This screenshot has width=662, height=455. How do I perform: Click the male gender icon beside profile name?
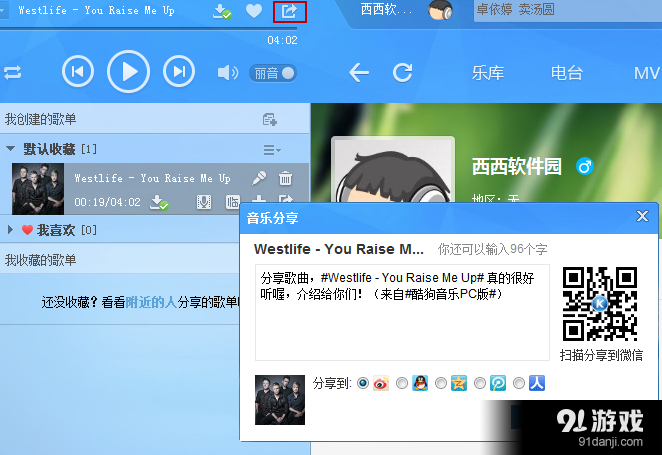click(585, 166)
